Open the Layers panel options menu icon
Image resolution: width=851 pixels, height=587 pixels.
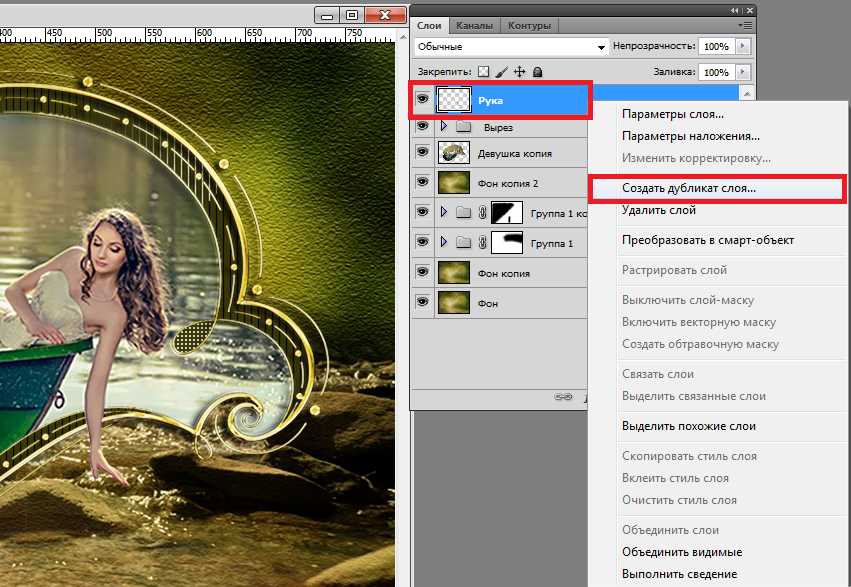click(x=745, y=25)
